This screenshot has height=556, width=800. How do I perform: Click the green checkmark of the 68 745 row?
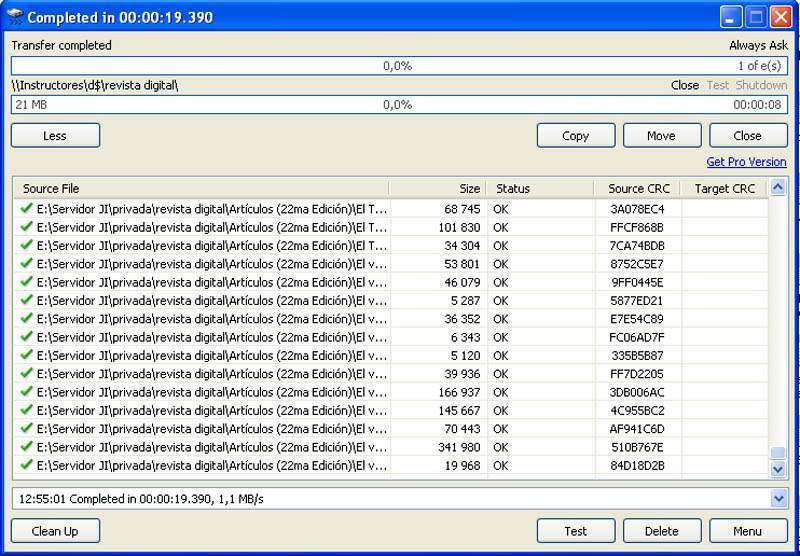[27, 208]
